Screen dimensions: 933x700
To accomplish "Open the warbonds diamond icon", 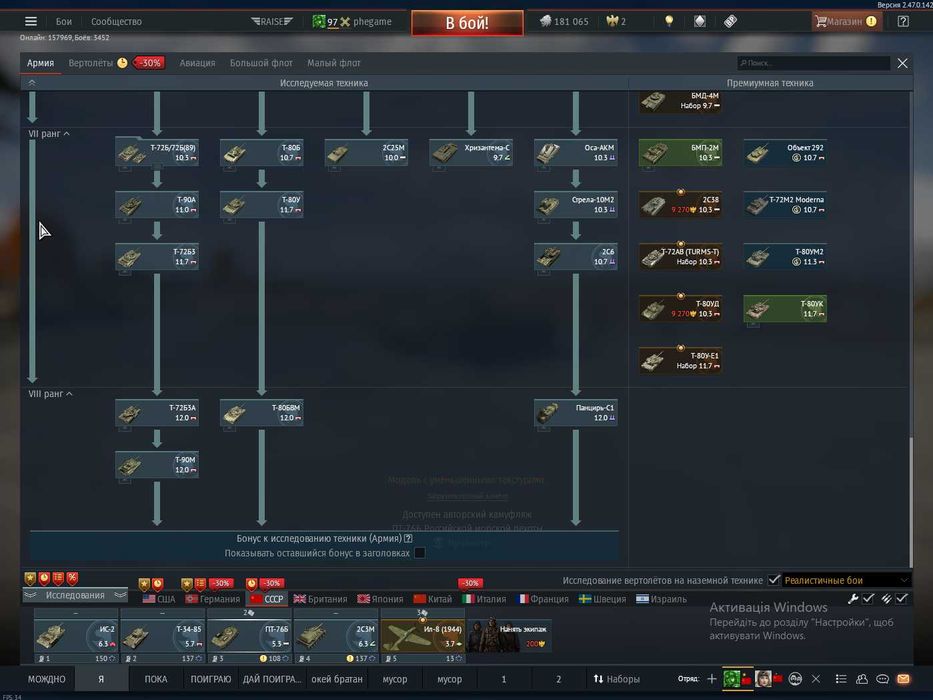I will coord(700,21).
